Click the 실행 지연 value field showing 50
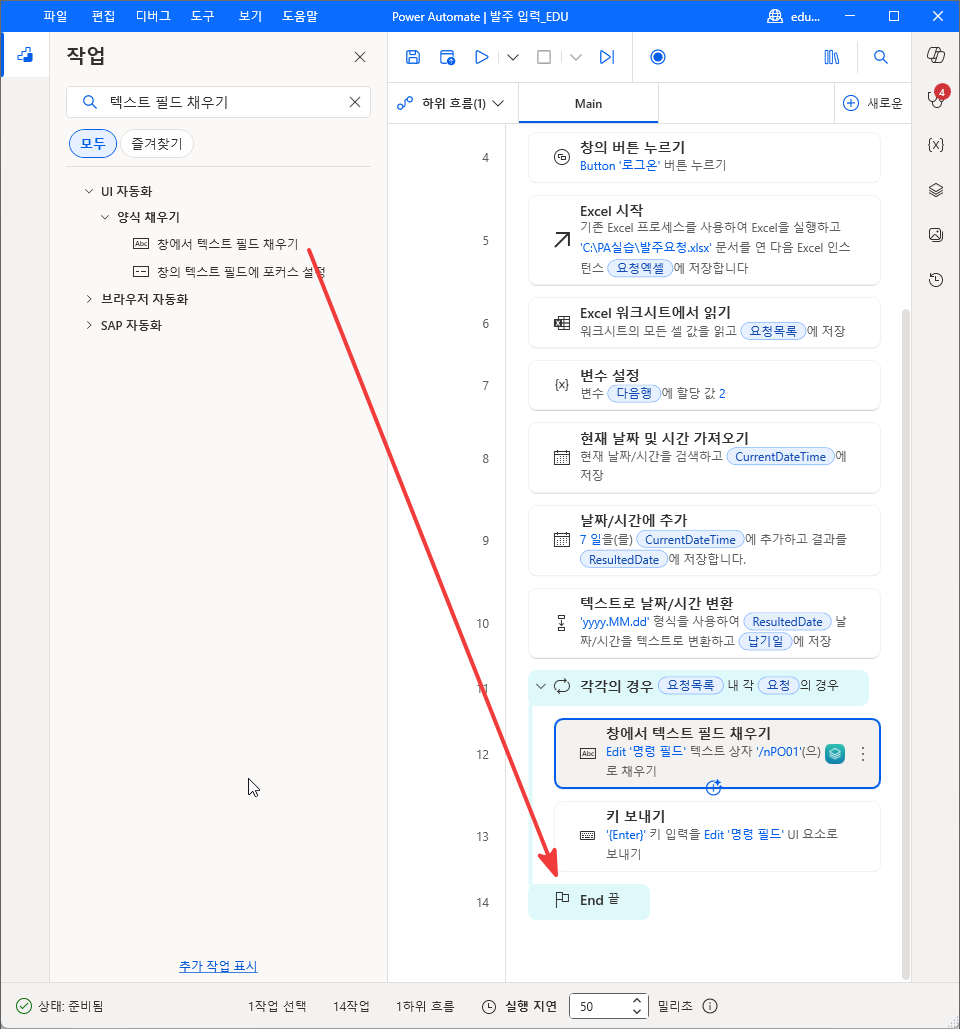 coord(600,1006)
